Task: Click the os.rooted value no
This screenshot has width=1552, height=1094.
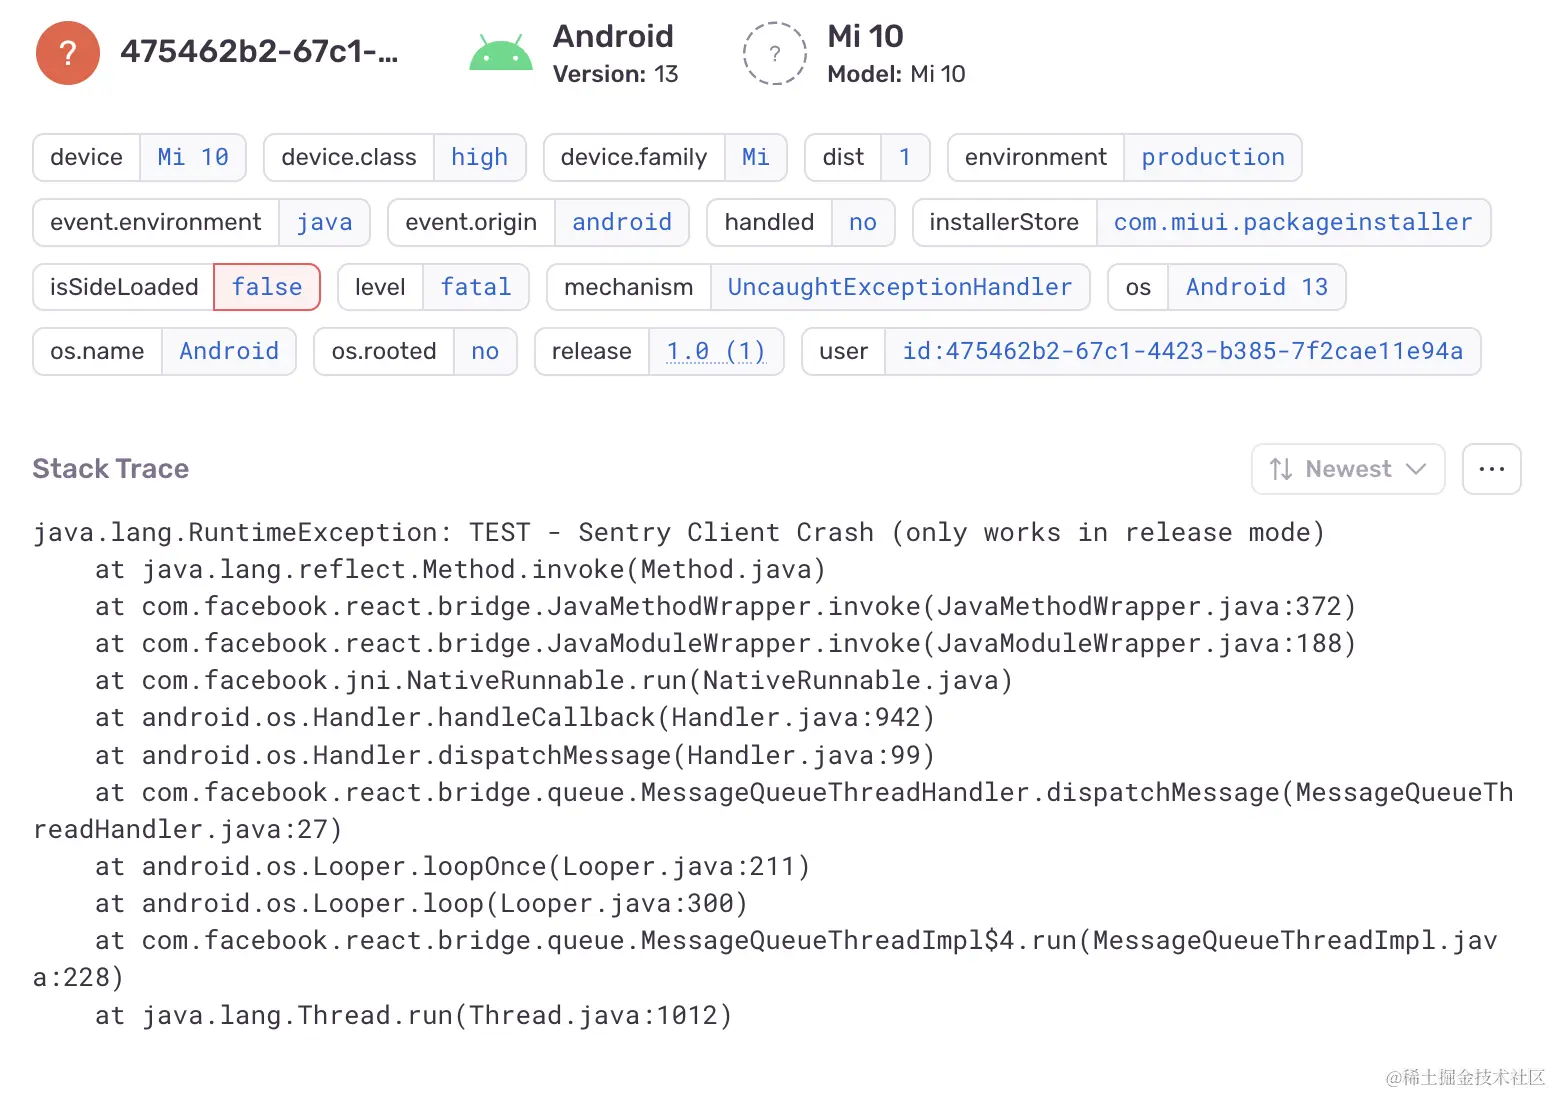Action: click(485, 351)
